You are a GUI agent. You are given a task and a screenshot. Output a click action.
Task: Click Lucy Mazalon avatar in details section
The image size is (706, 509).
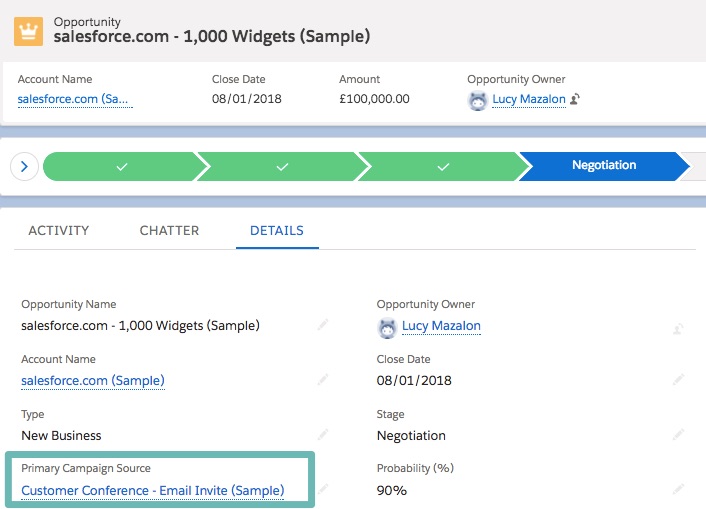387,328
